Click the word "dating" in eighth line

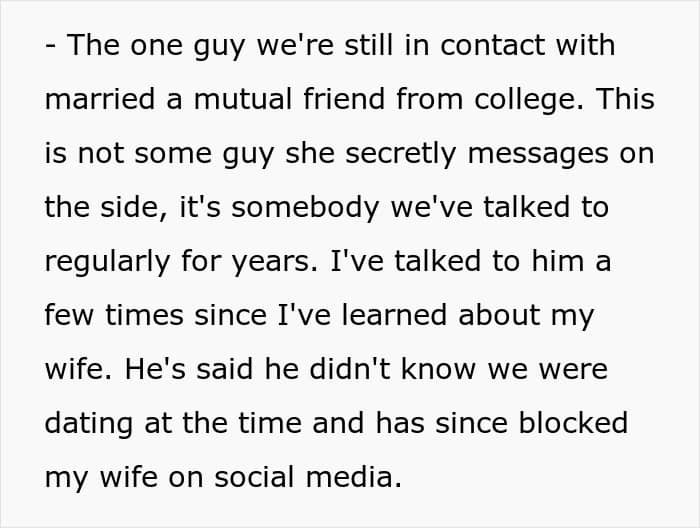(89, 424)
